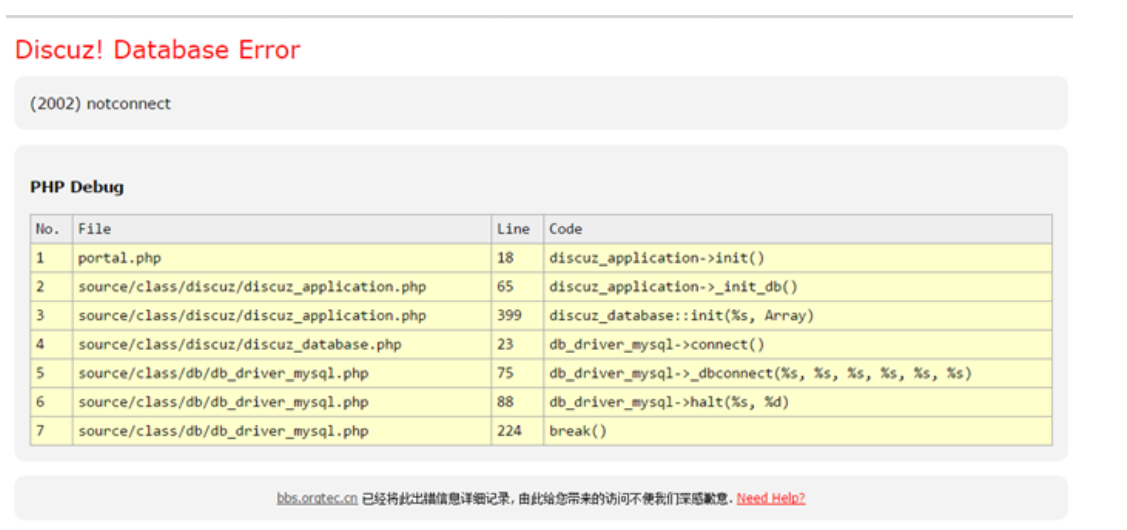Image resolution: width=1127 pixels, height=530 pixels.
Task: Open the bbs.orgtec.cn link in footer
Action: tap(317, 498)
